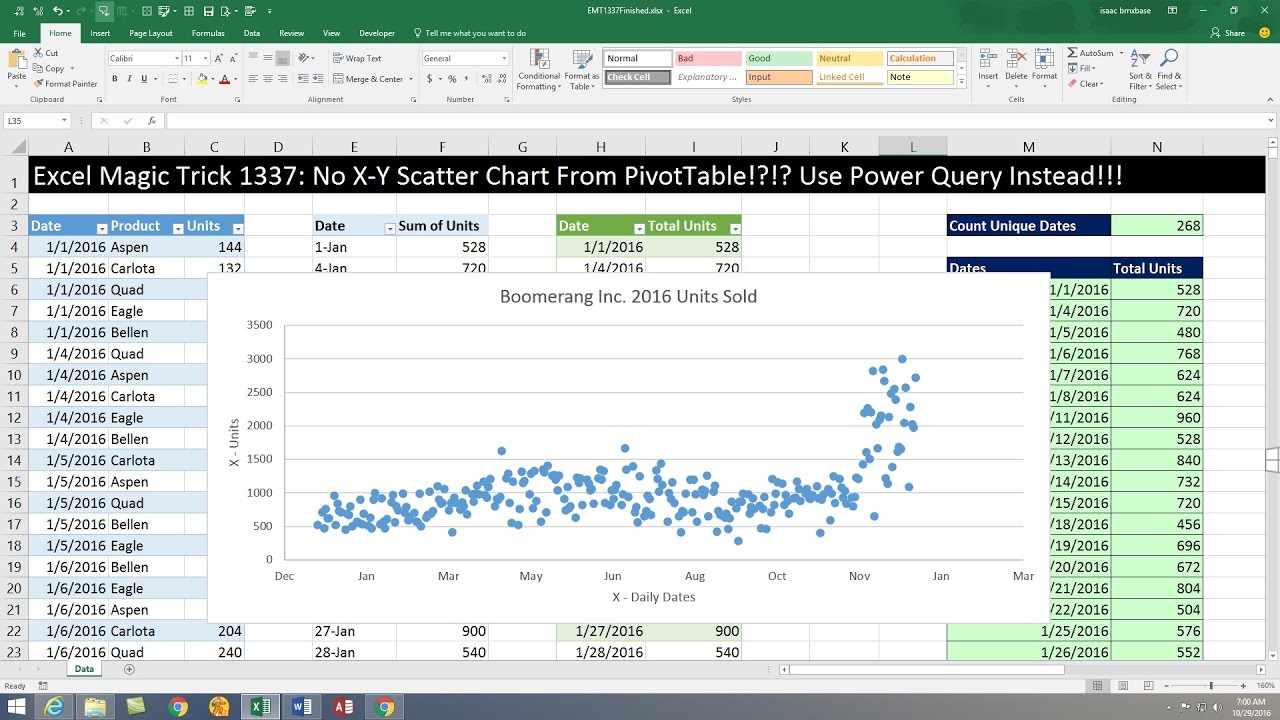Apply the Good cell style swatch
This screenshot has width=1280, height=720.
point(778,58)
